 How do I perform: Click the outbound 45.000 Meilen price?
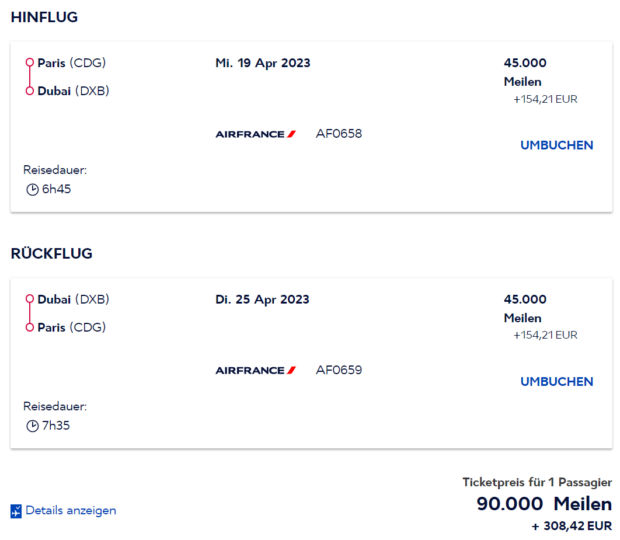(x=525, y=71)
